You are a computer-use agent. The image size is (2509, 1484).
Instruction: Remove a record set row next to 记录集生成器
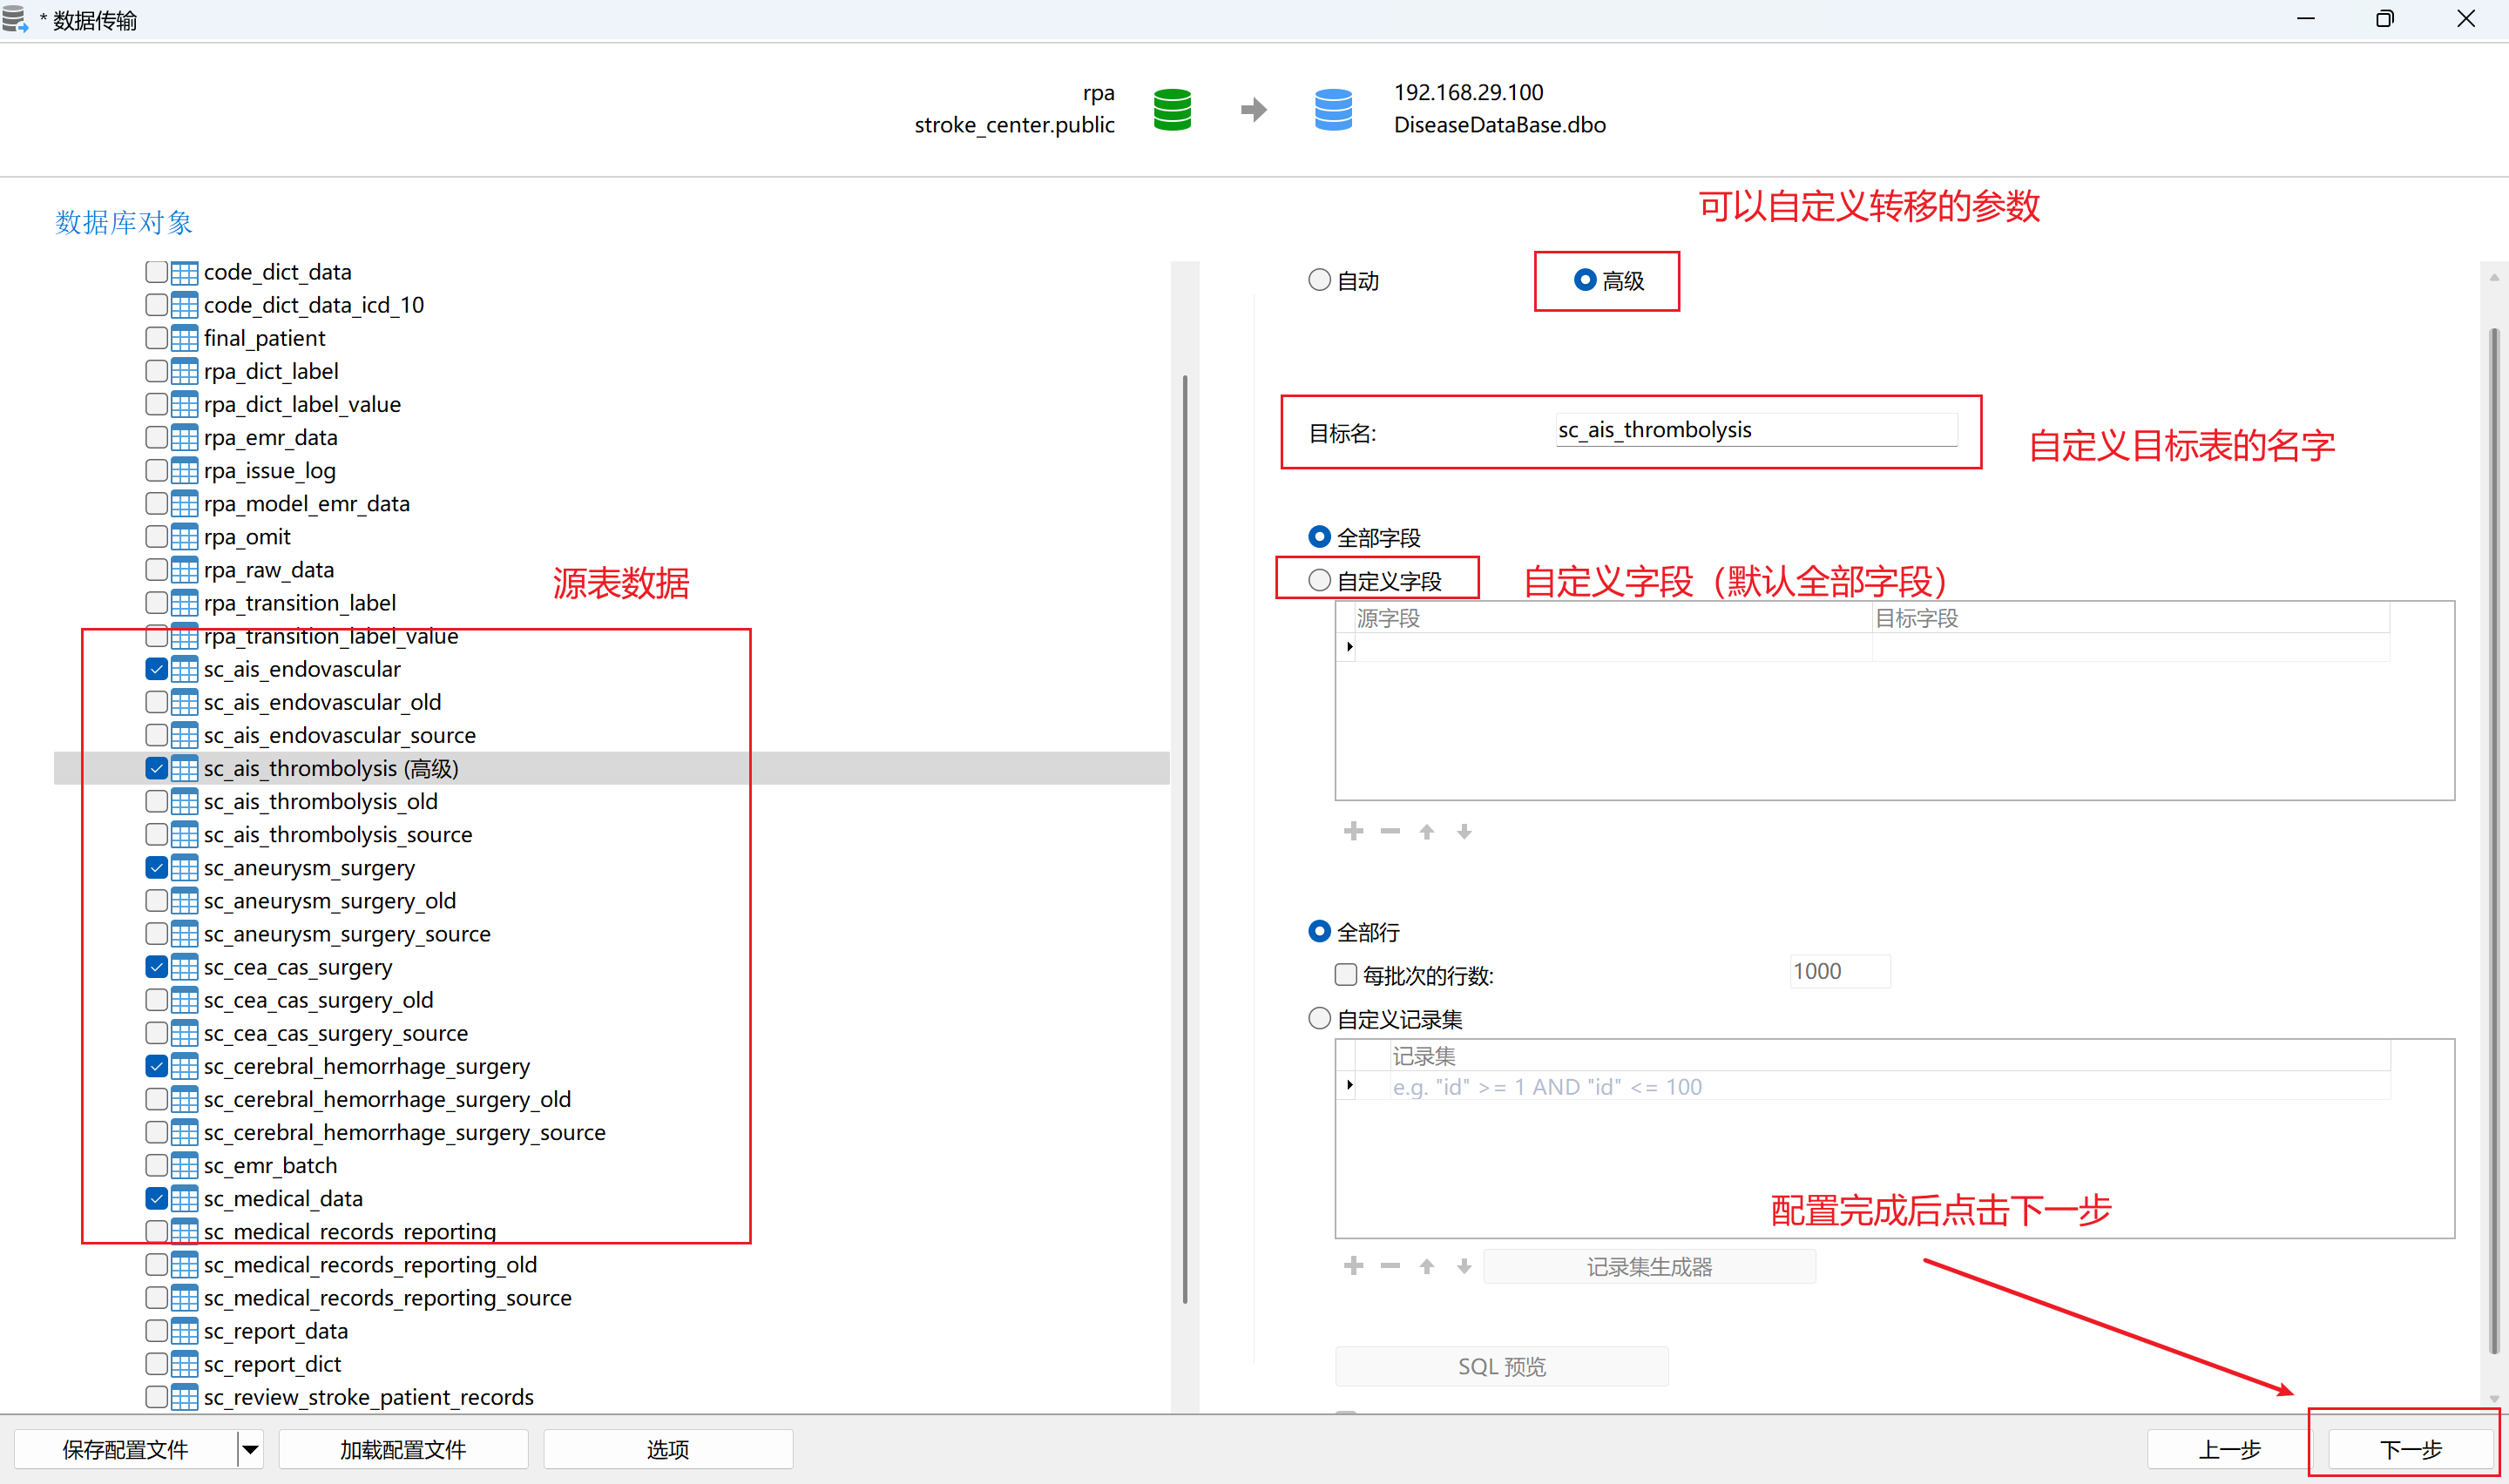tap(1390, 1266)
